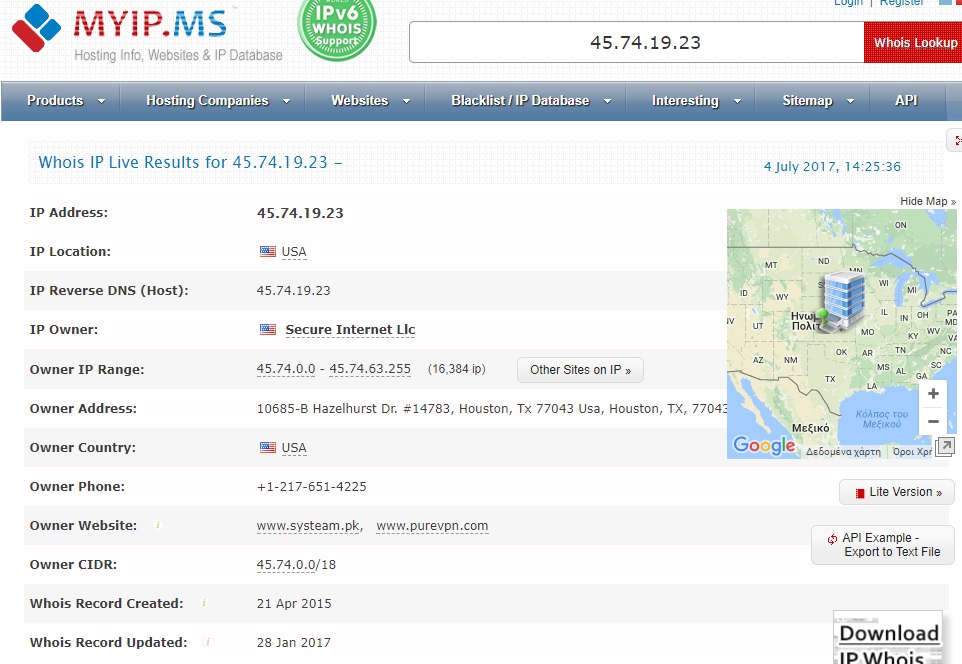Expand the Blacklist / IP Database arrow
This screenshot has width=962, height=664.
pos(607,101)
